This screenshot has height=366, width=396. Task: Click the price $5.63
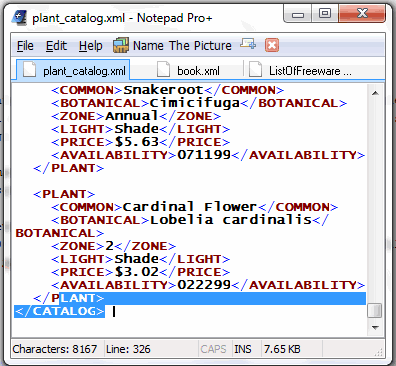click(x=137, y=142)
